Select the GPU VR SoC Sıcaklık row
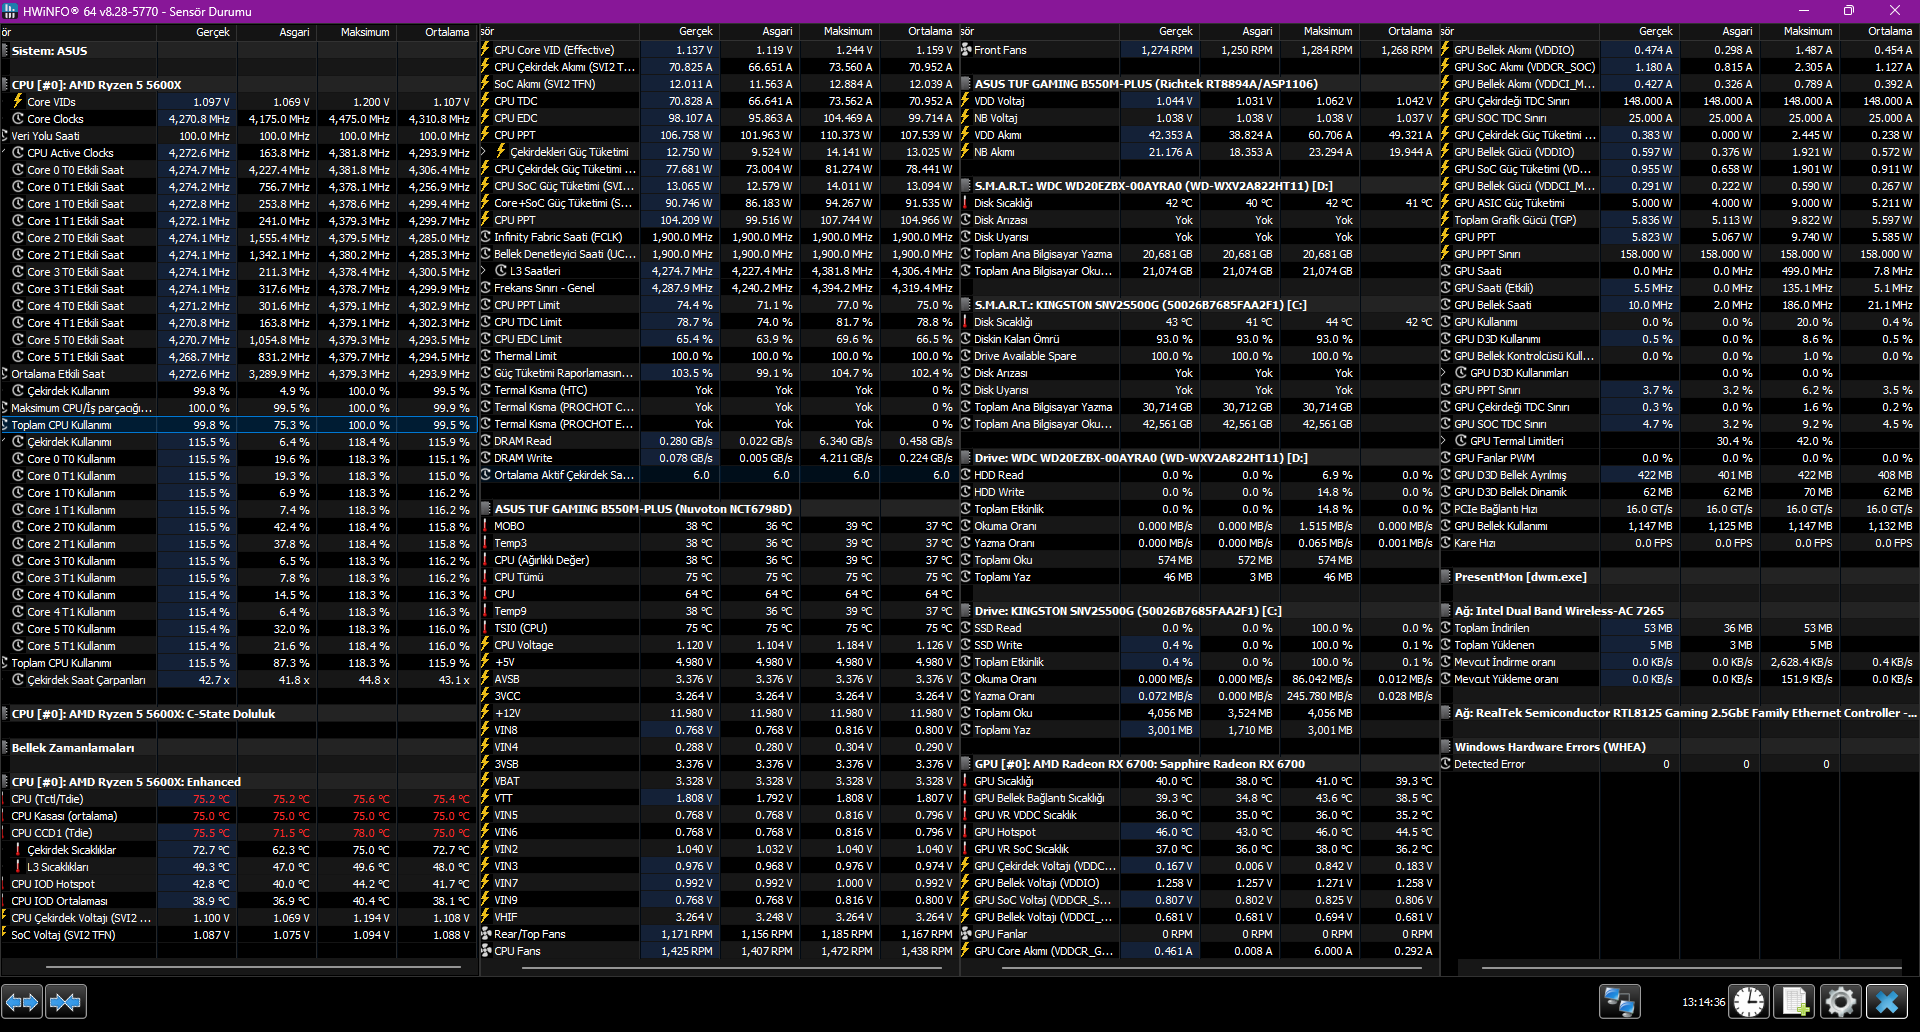This screenshot has height=1032, width=1920. click(x=1199, y=849)
